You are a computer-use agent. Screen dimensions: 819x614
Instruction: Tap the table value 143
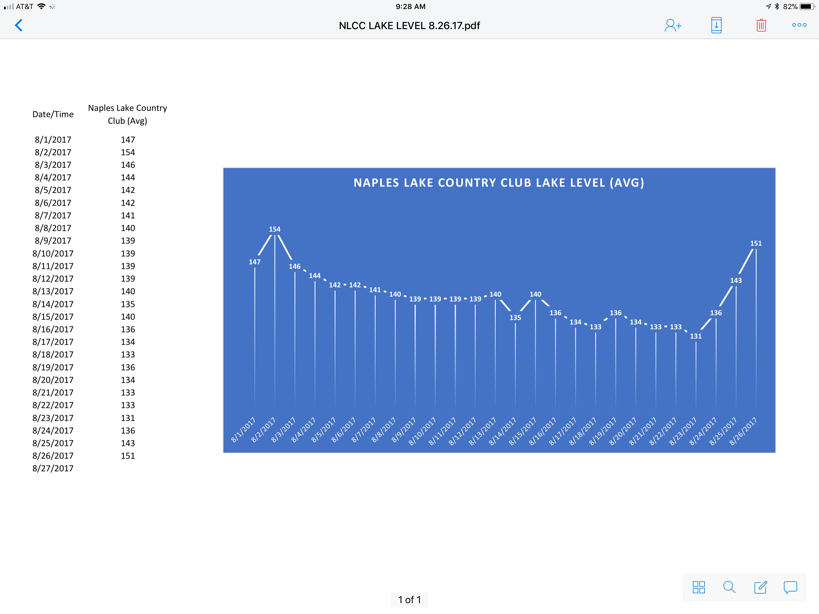click(128, 443)
